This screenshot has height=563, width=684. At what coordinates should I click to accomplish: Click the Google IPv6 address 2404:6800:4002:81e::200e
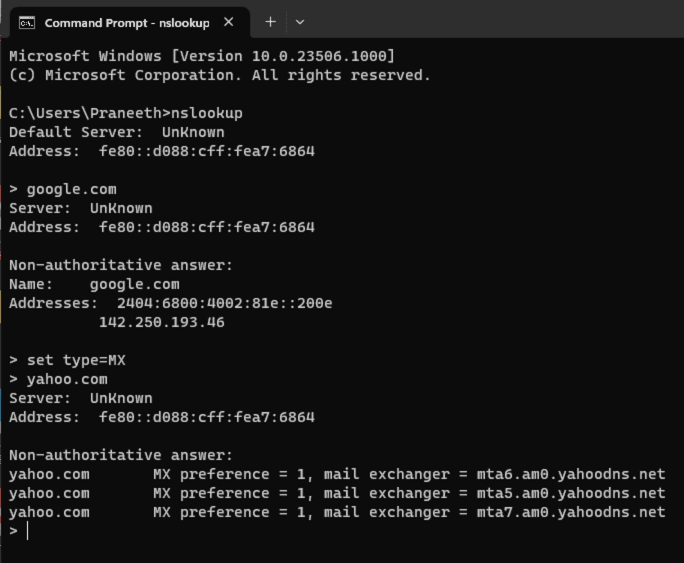(x=225, y=303)
